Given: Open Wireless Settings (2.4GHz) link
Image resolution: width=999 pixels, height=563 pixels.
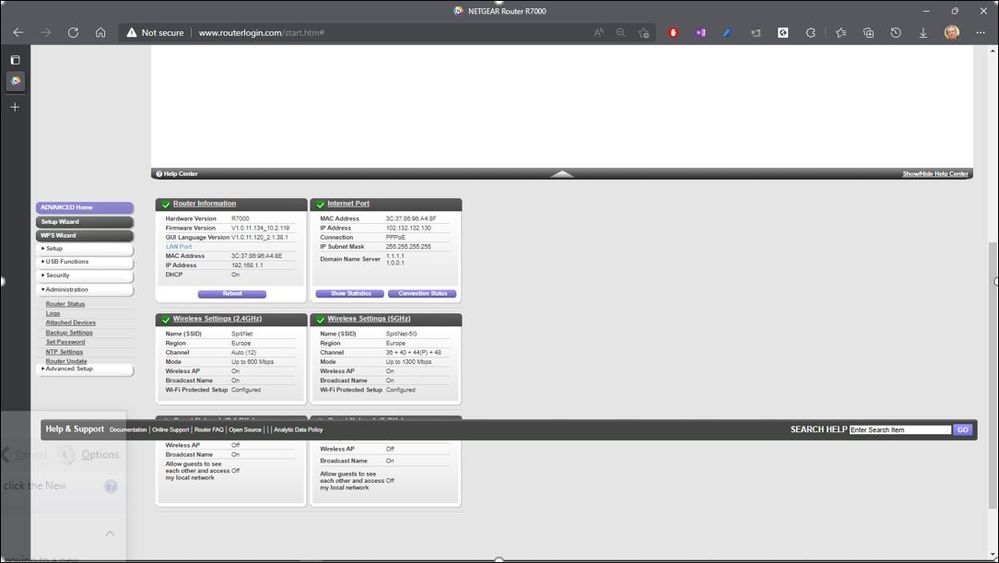Looking at the screenshot, I should click(217, 318).
